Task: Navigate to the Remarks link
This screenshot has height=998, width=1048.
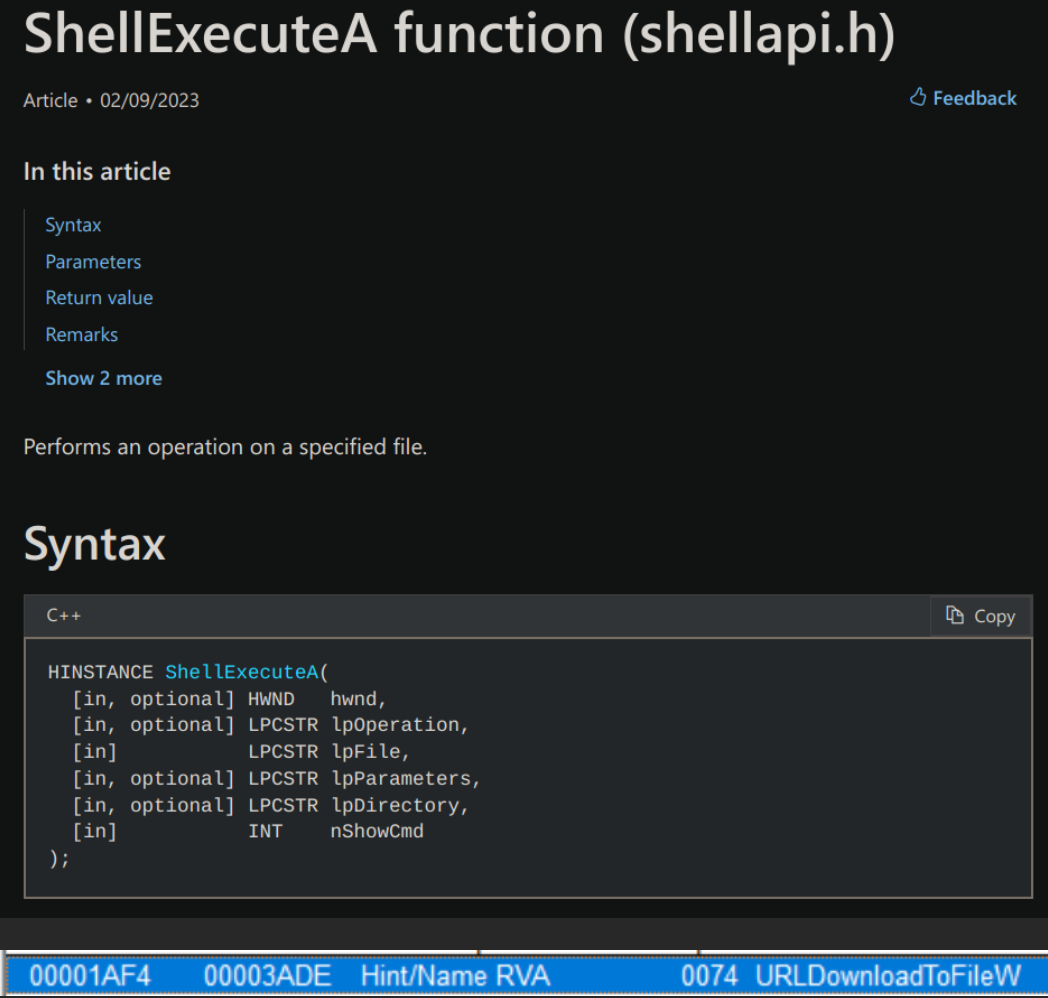Action: coord(81,335)
